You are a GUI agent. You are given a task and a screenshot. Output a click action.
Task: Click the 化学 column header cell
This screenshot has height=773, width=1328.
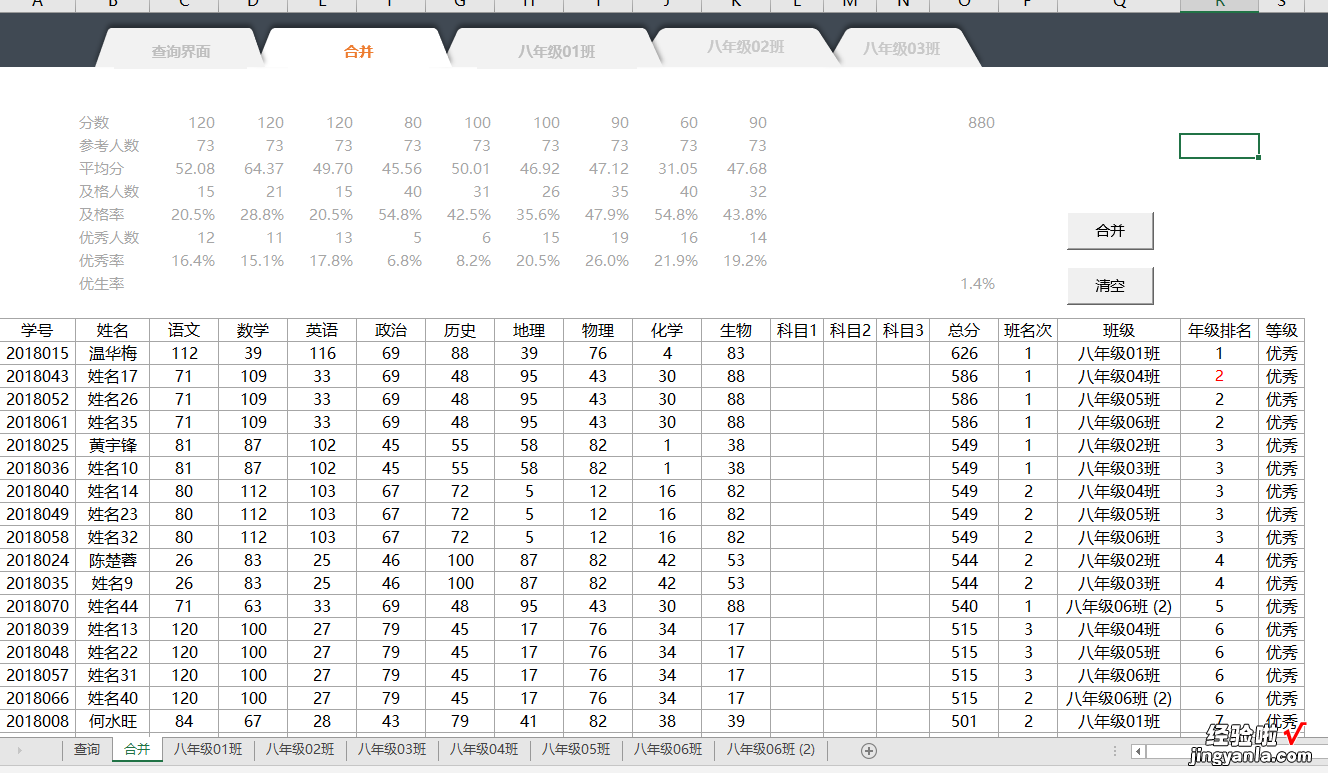667,330
